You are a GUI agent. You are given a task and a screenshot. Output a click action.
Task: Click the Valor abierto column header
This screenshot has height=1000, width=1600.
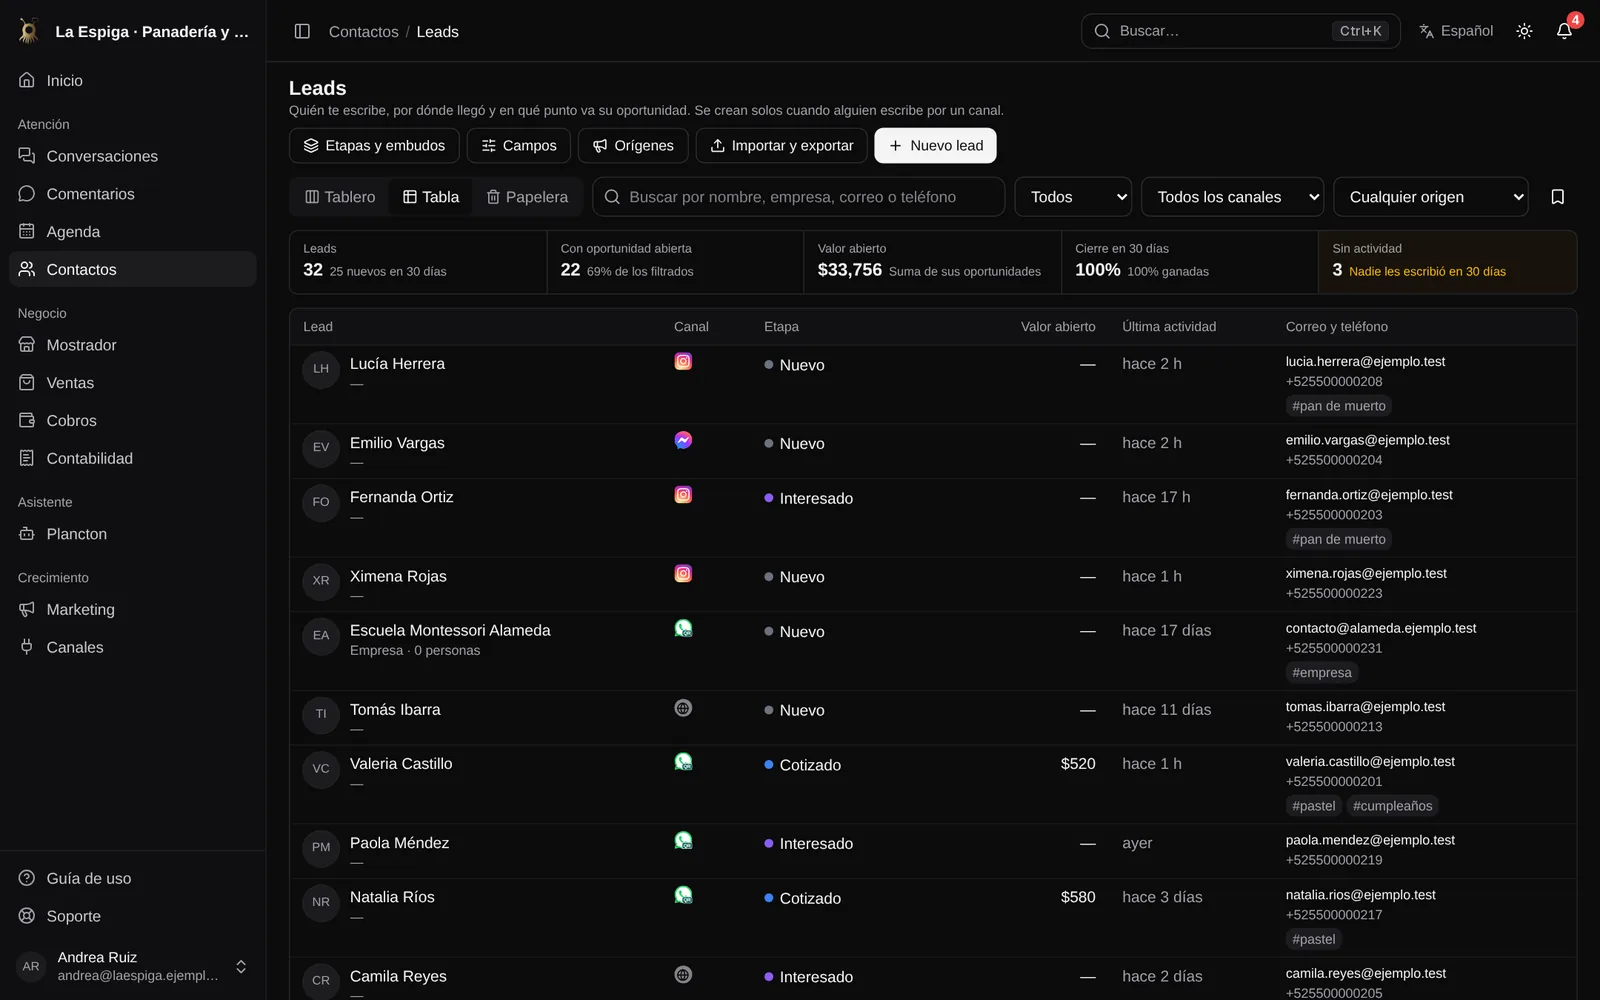pyautogui.click(x=1058, y=327)
